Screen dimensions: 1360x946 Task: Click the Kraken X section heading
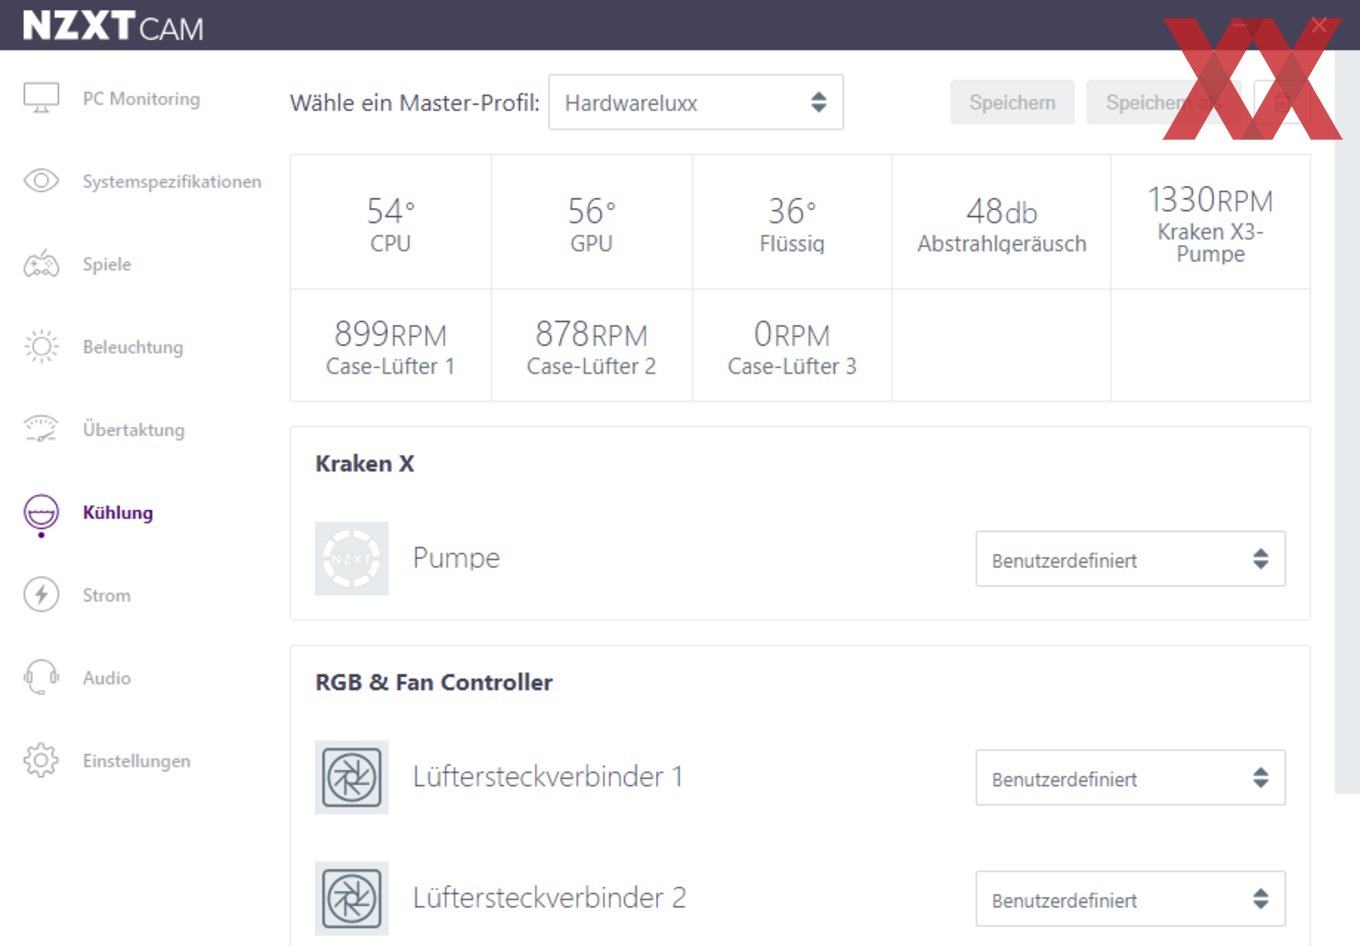(x=365, y=464)
